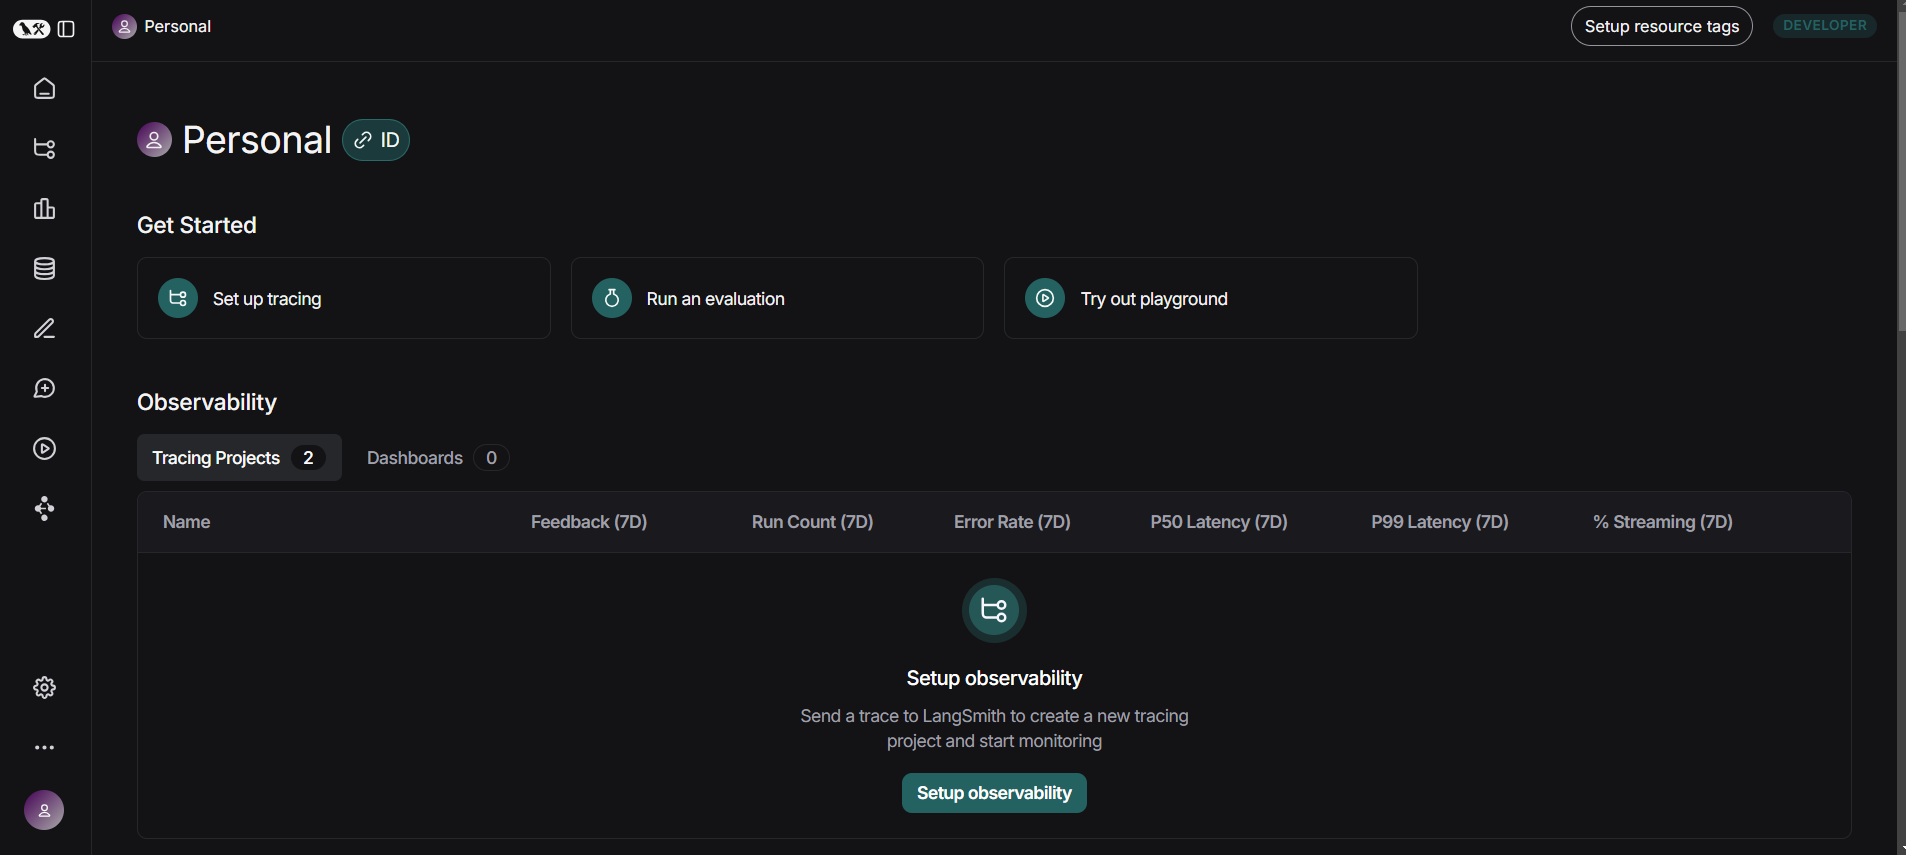Click the Set up tracing icon
Screen dimensions: 1906x855
(x=178, y=298)
